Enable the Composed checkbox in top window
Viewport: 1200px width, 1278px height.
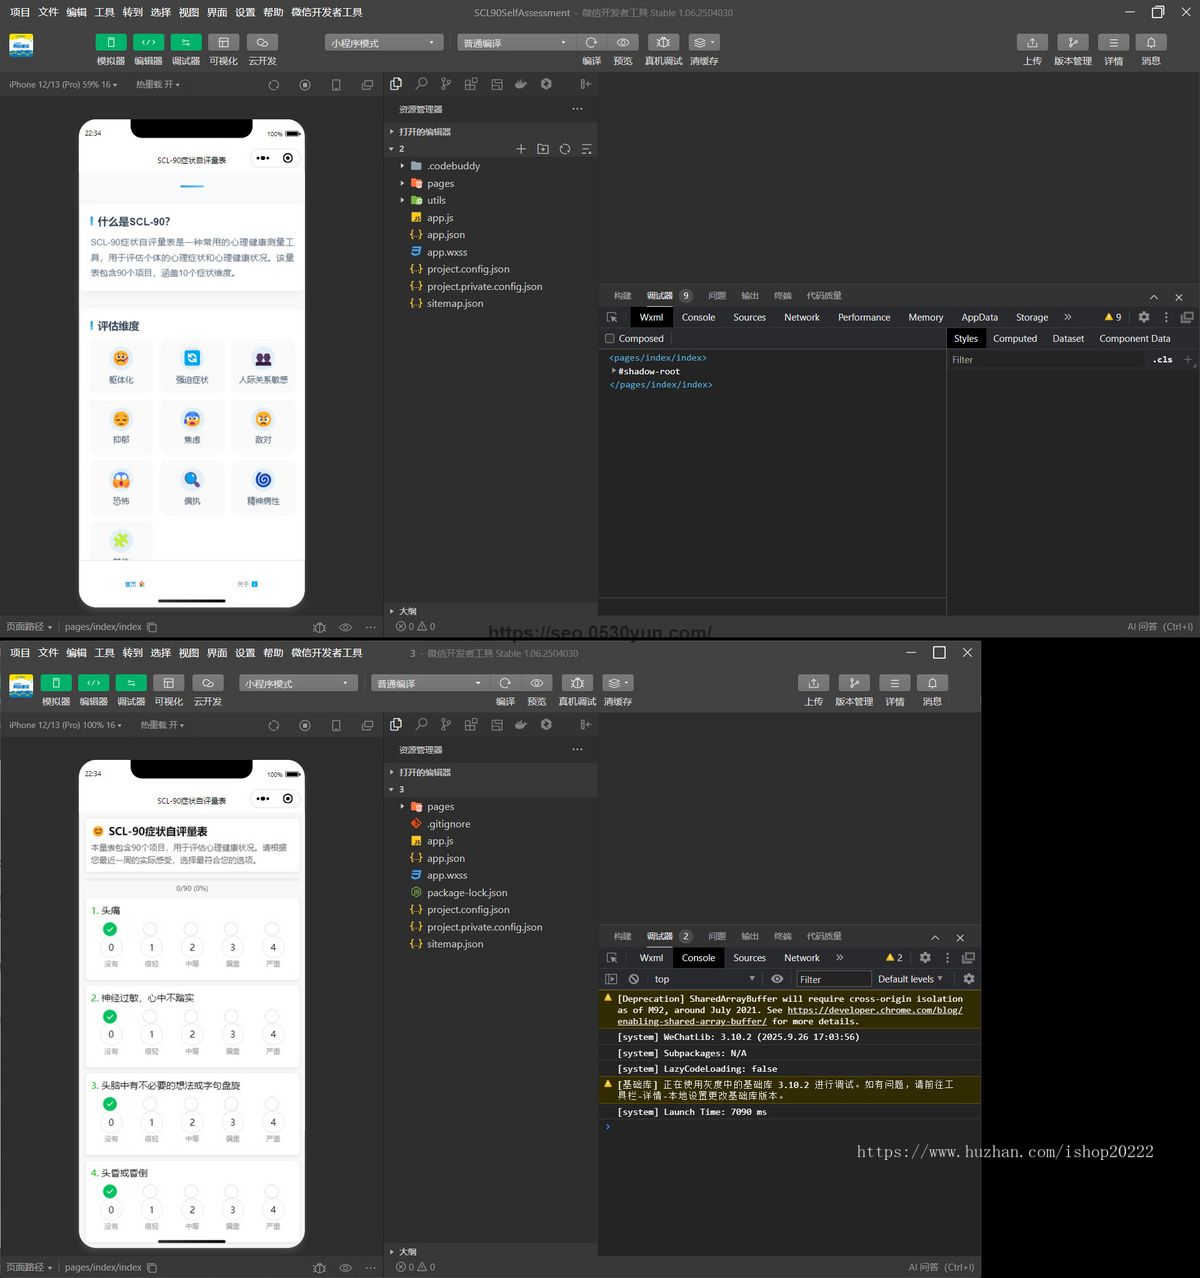tap(610, 339)
